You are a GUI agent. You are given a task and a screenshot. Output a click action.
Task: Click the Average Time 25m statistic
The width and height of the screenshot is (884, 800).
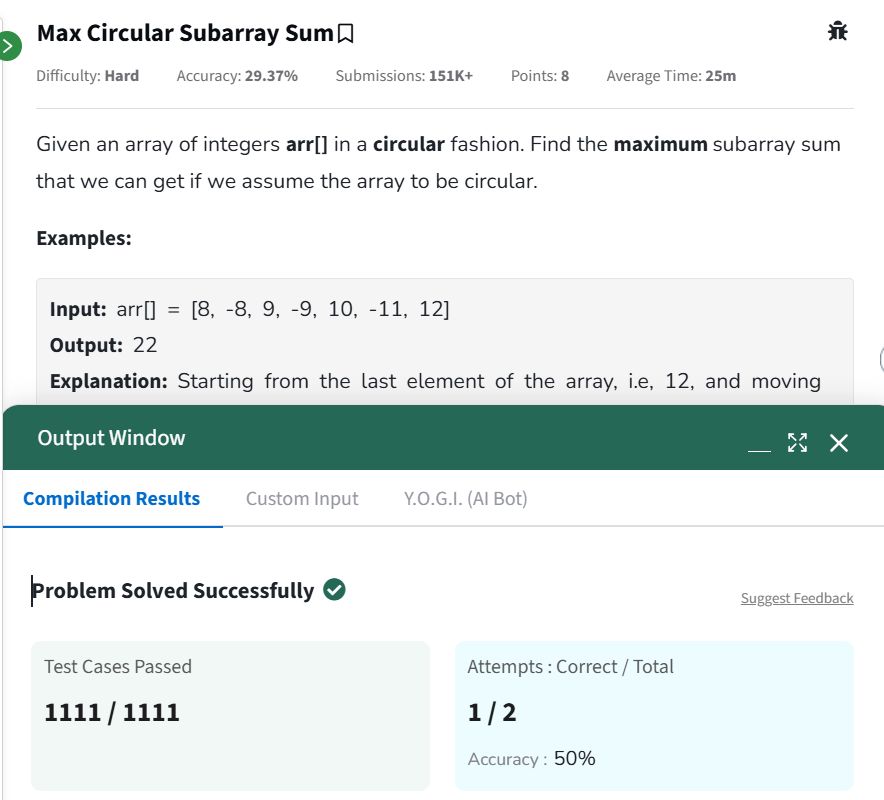tap(671, 76)
